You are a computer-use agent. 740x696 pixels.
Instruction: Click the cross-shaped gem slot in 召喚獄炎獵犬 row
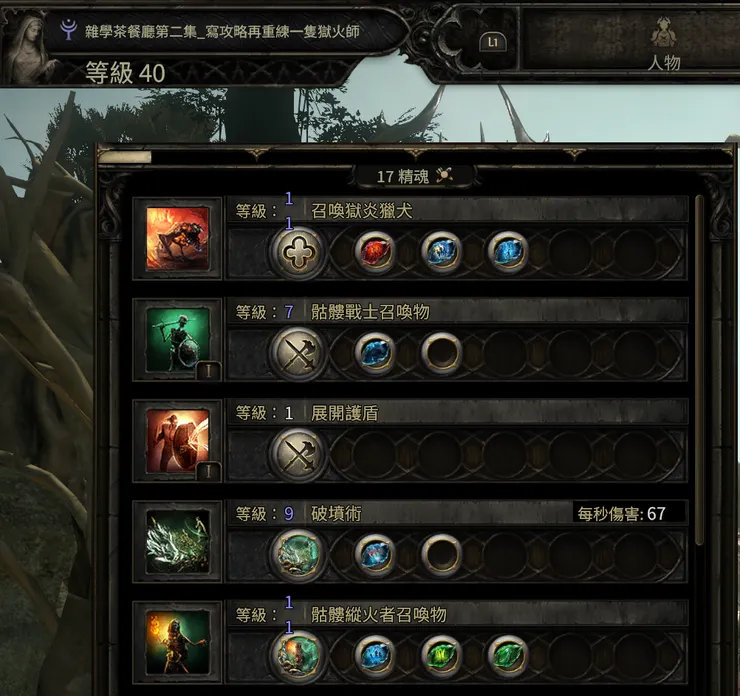click(x=298, y=252)
